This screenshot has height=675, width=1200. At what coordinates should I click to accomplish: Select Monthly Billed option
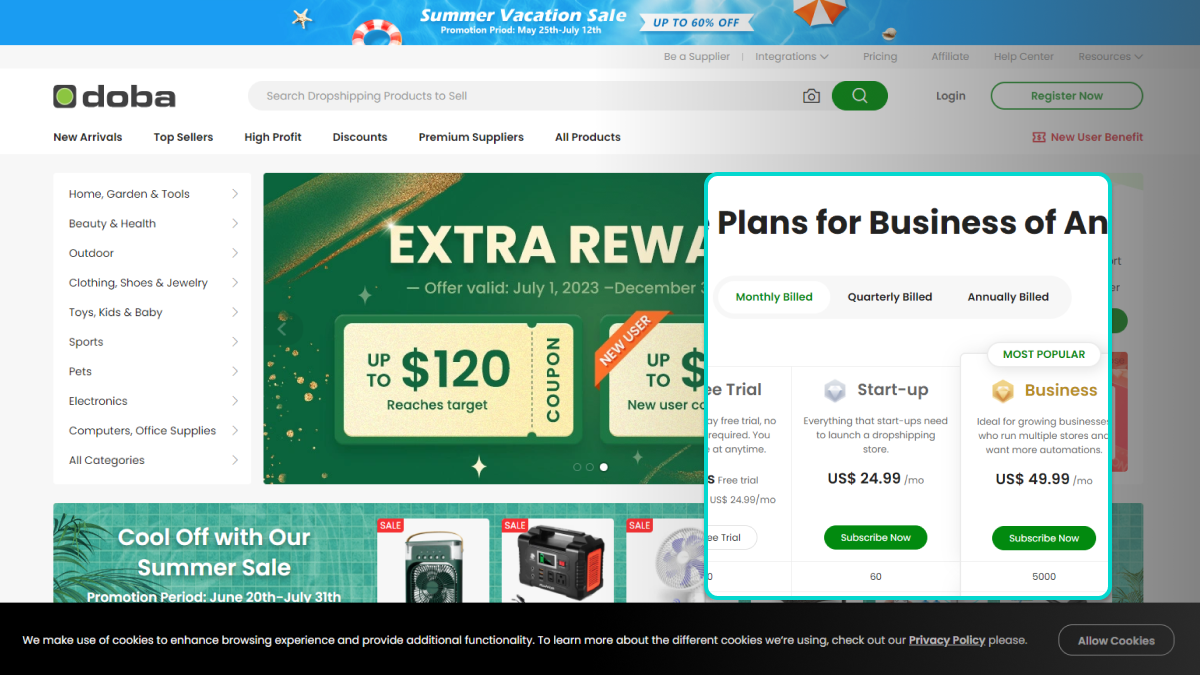tap(774, 297)
